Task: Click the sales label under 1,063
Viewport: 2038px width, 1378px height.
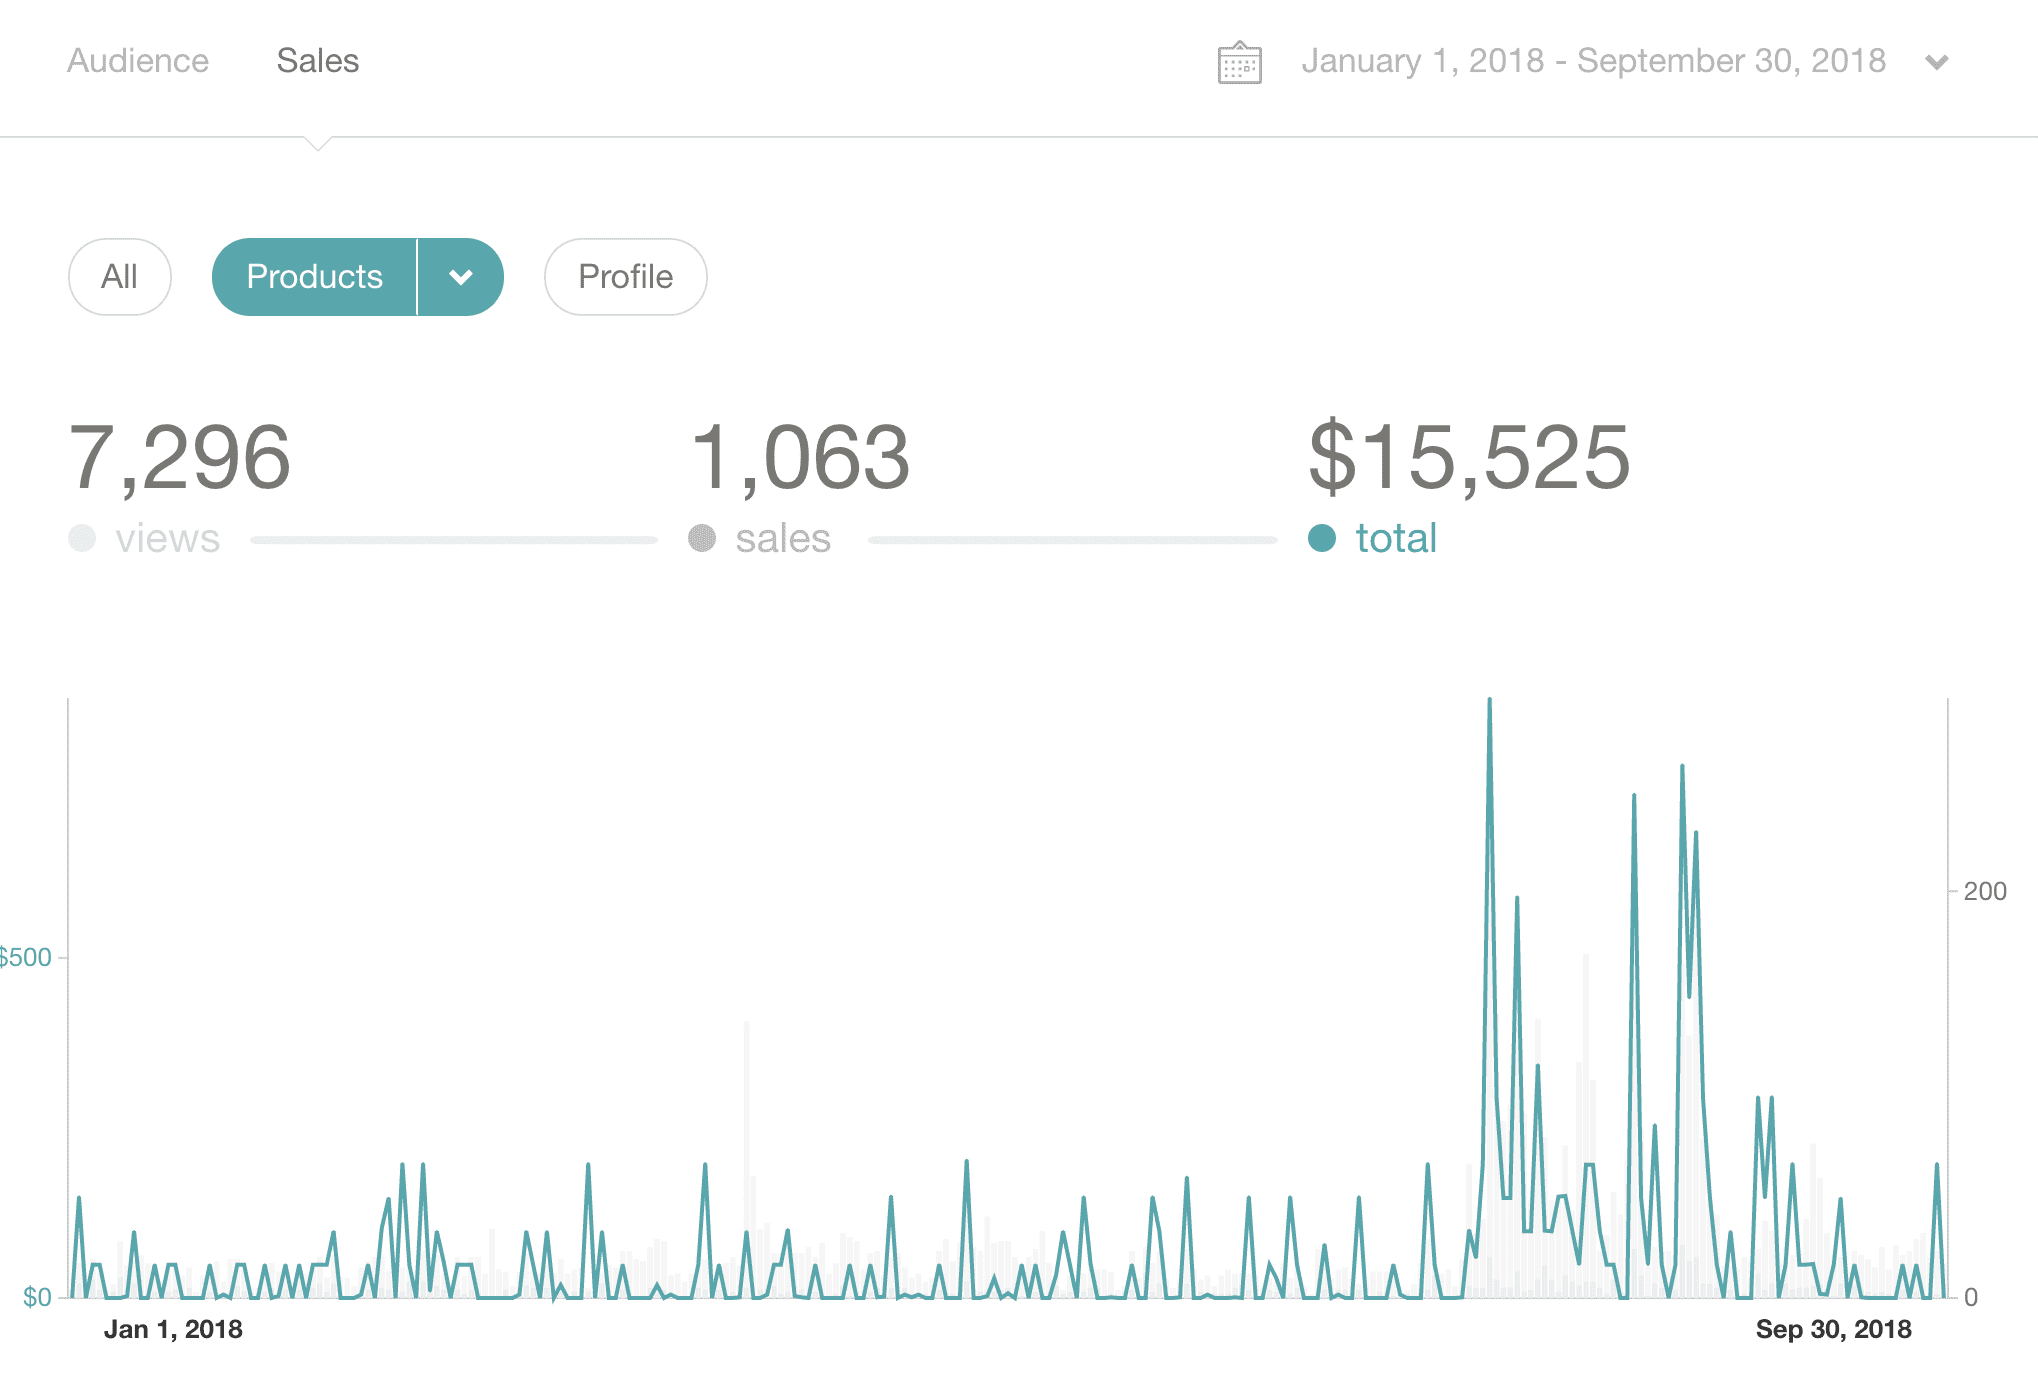Action: tap(783, 538)
